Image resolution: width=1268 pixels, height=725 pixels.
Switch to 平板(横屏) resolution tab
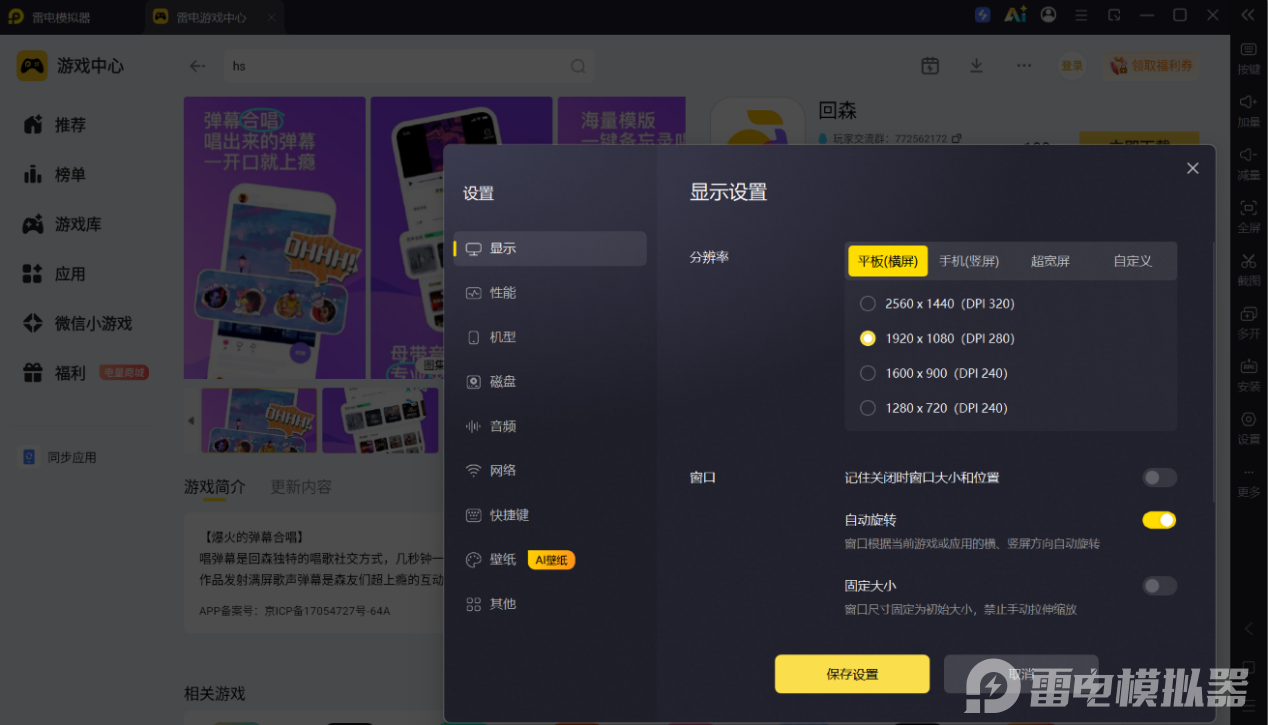click(x=888, y=261)
